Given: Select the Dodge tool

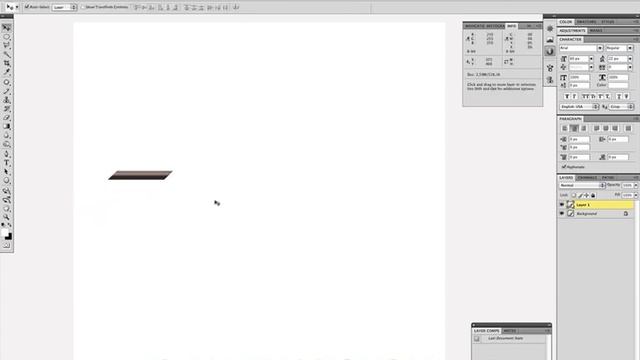Looking at the screenshot, I should 7,144.
